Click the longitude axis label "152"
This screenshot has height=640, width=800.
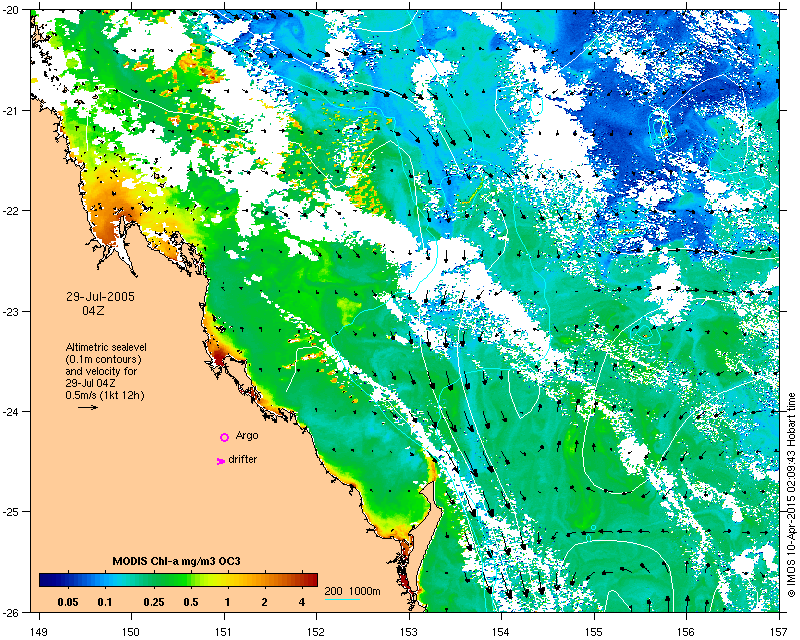316,632
